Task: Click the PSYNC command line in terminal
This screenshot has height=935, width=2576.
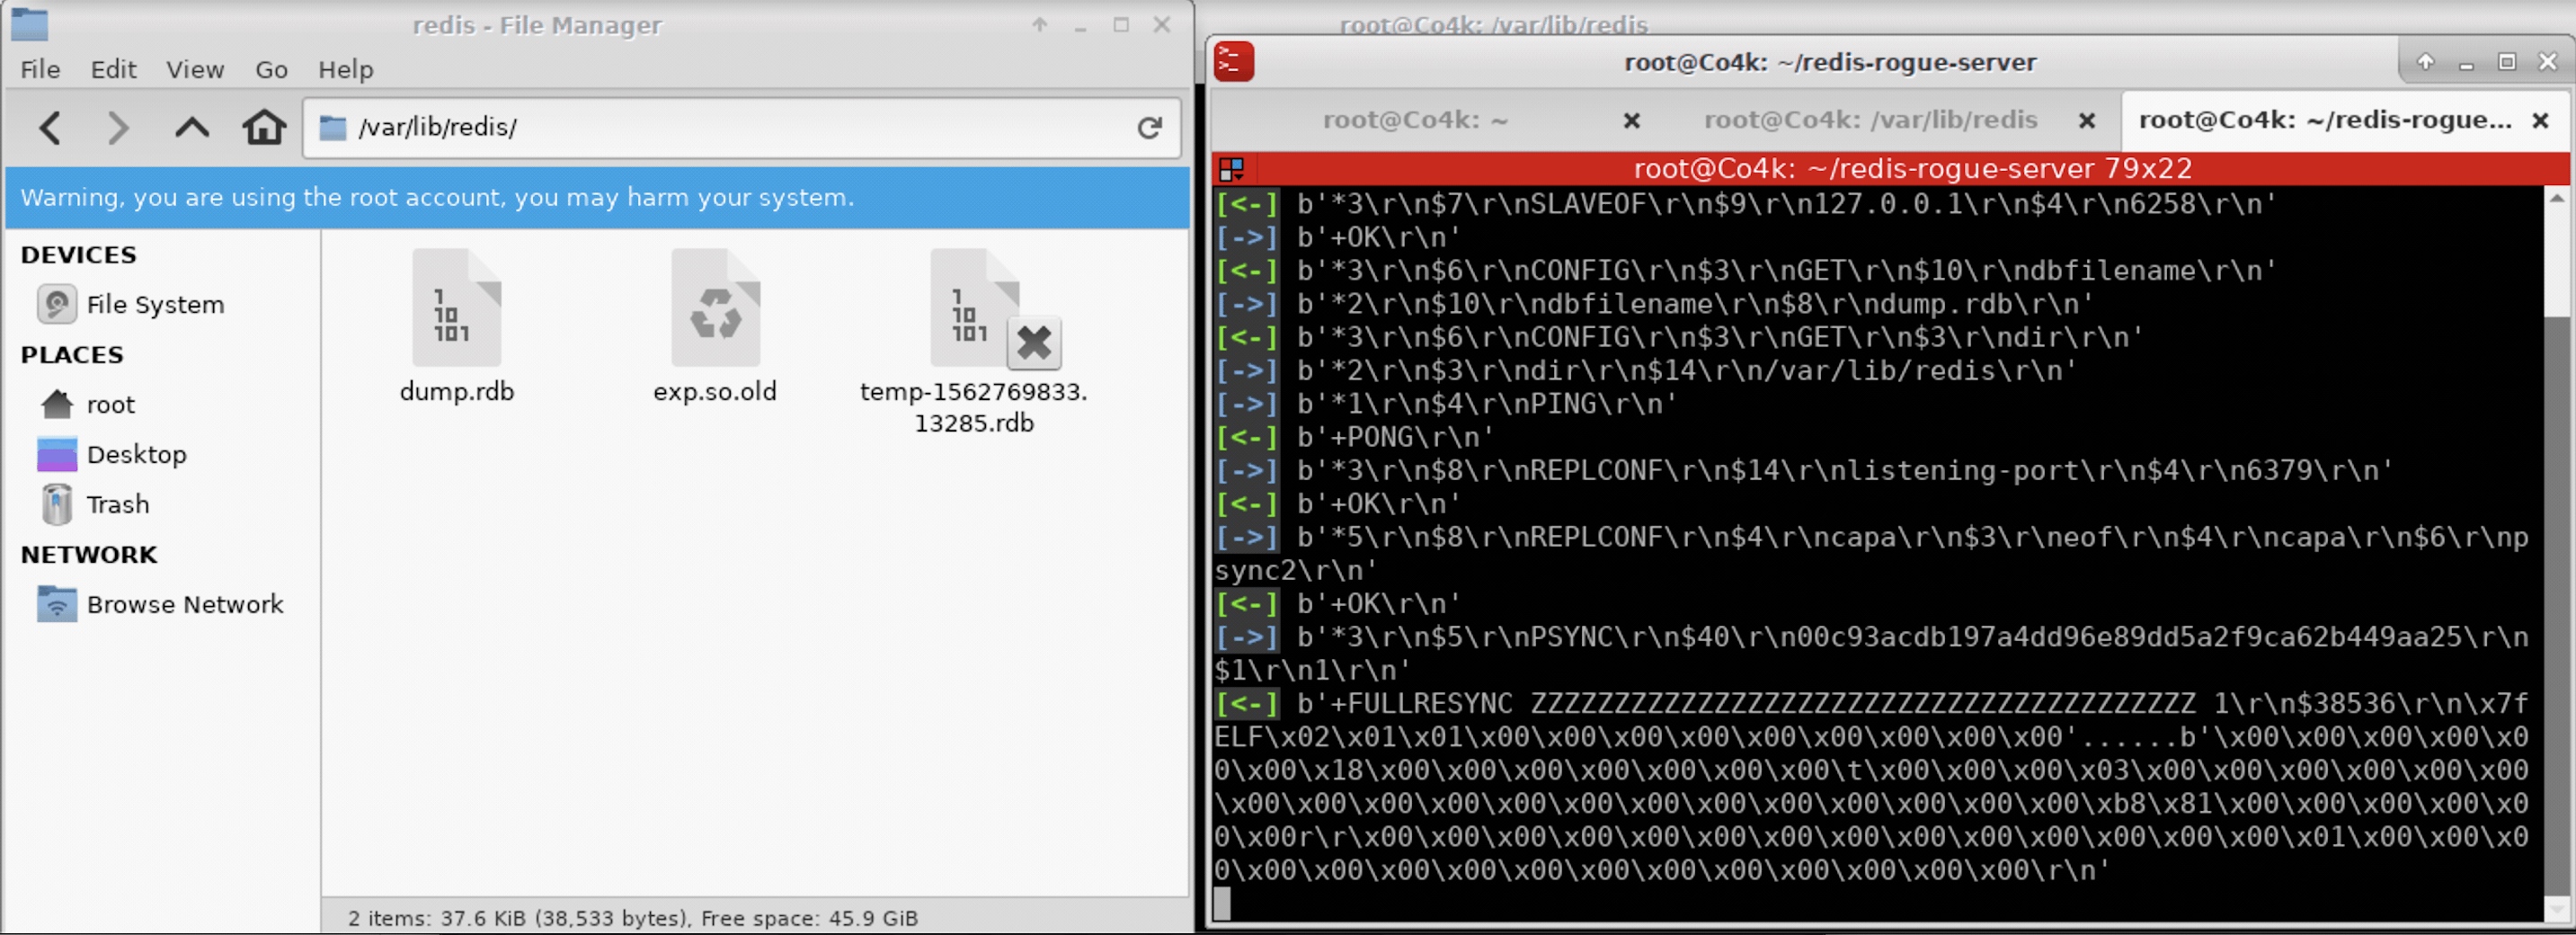Action: coord(1872,637)
